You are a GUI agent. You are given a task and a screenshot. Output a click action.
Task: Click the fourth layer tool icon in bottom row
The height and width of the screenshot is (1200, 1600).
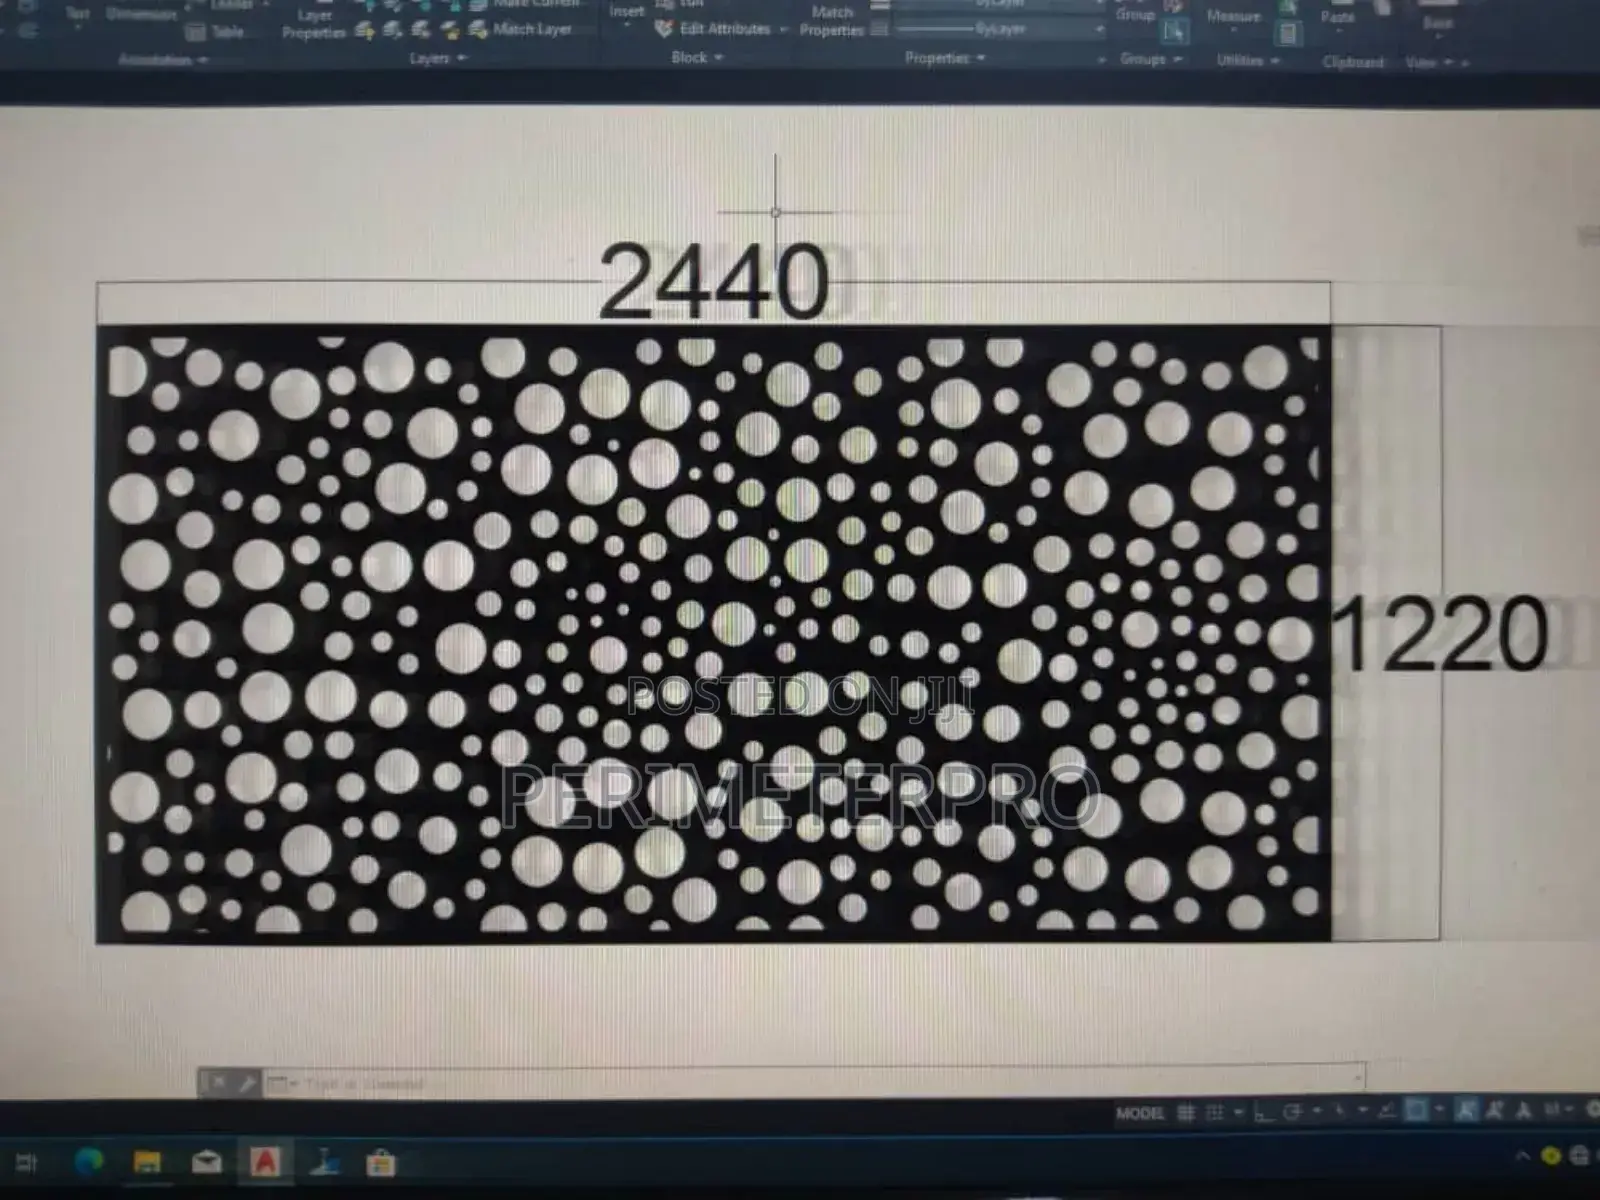(x=450, y=31)
